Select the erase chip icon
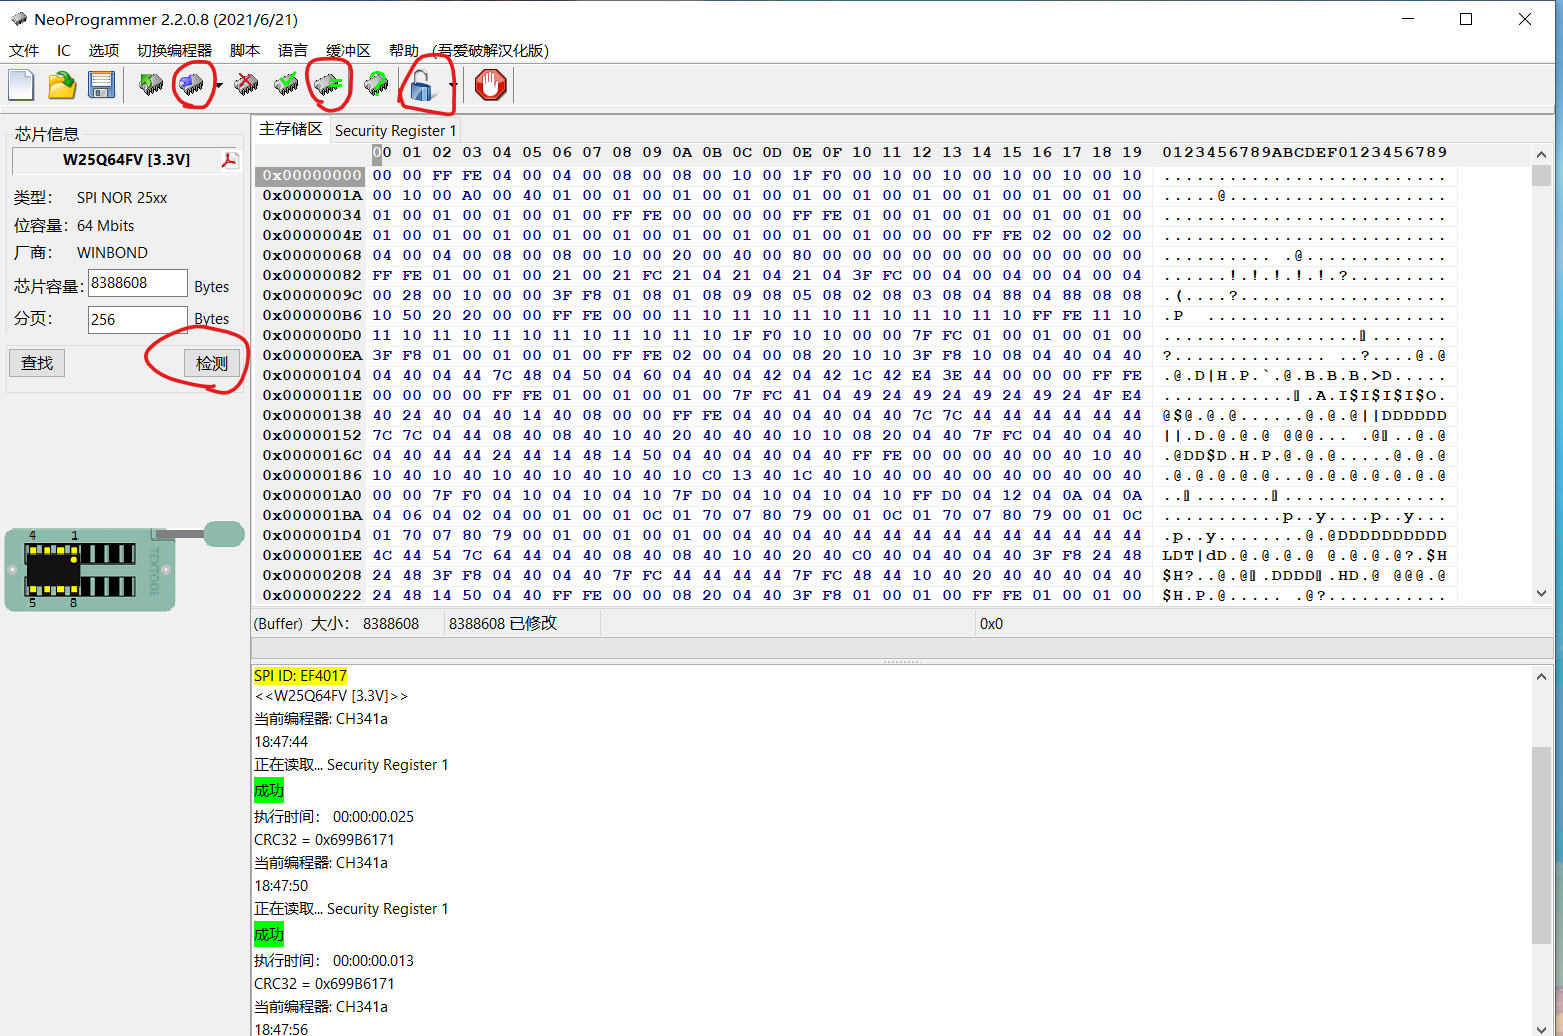 tap(245, 85)
